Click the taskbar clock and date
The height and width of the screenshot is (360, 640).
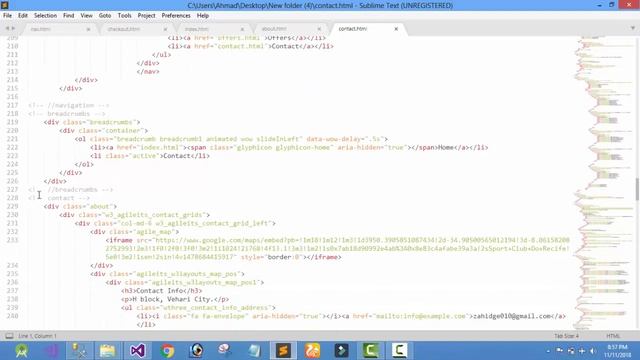pos(617,351)
